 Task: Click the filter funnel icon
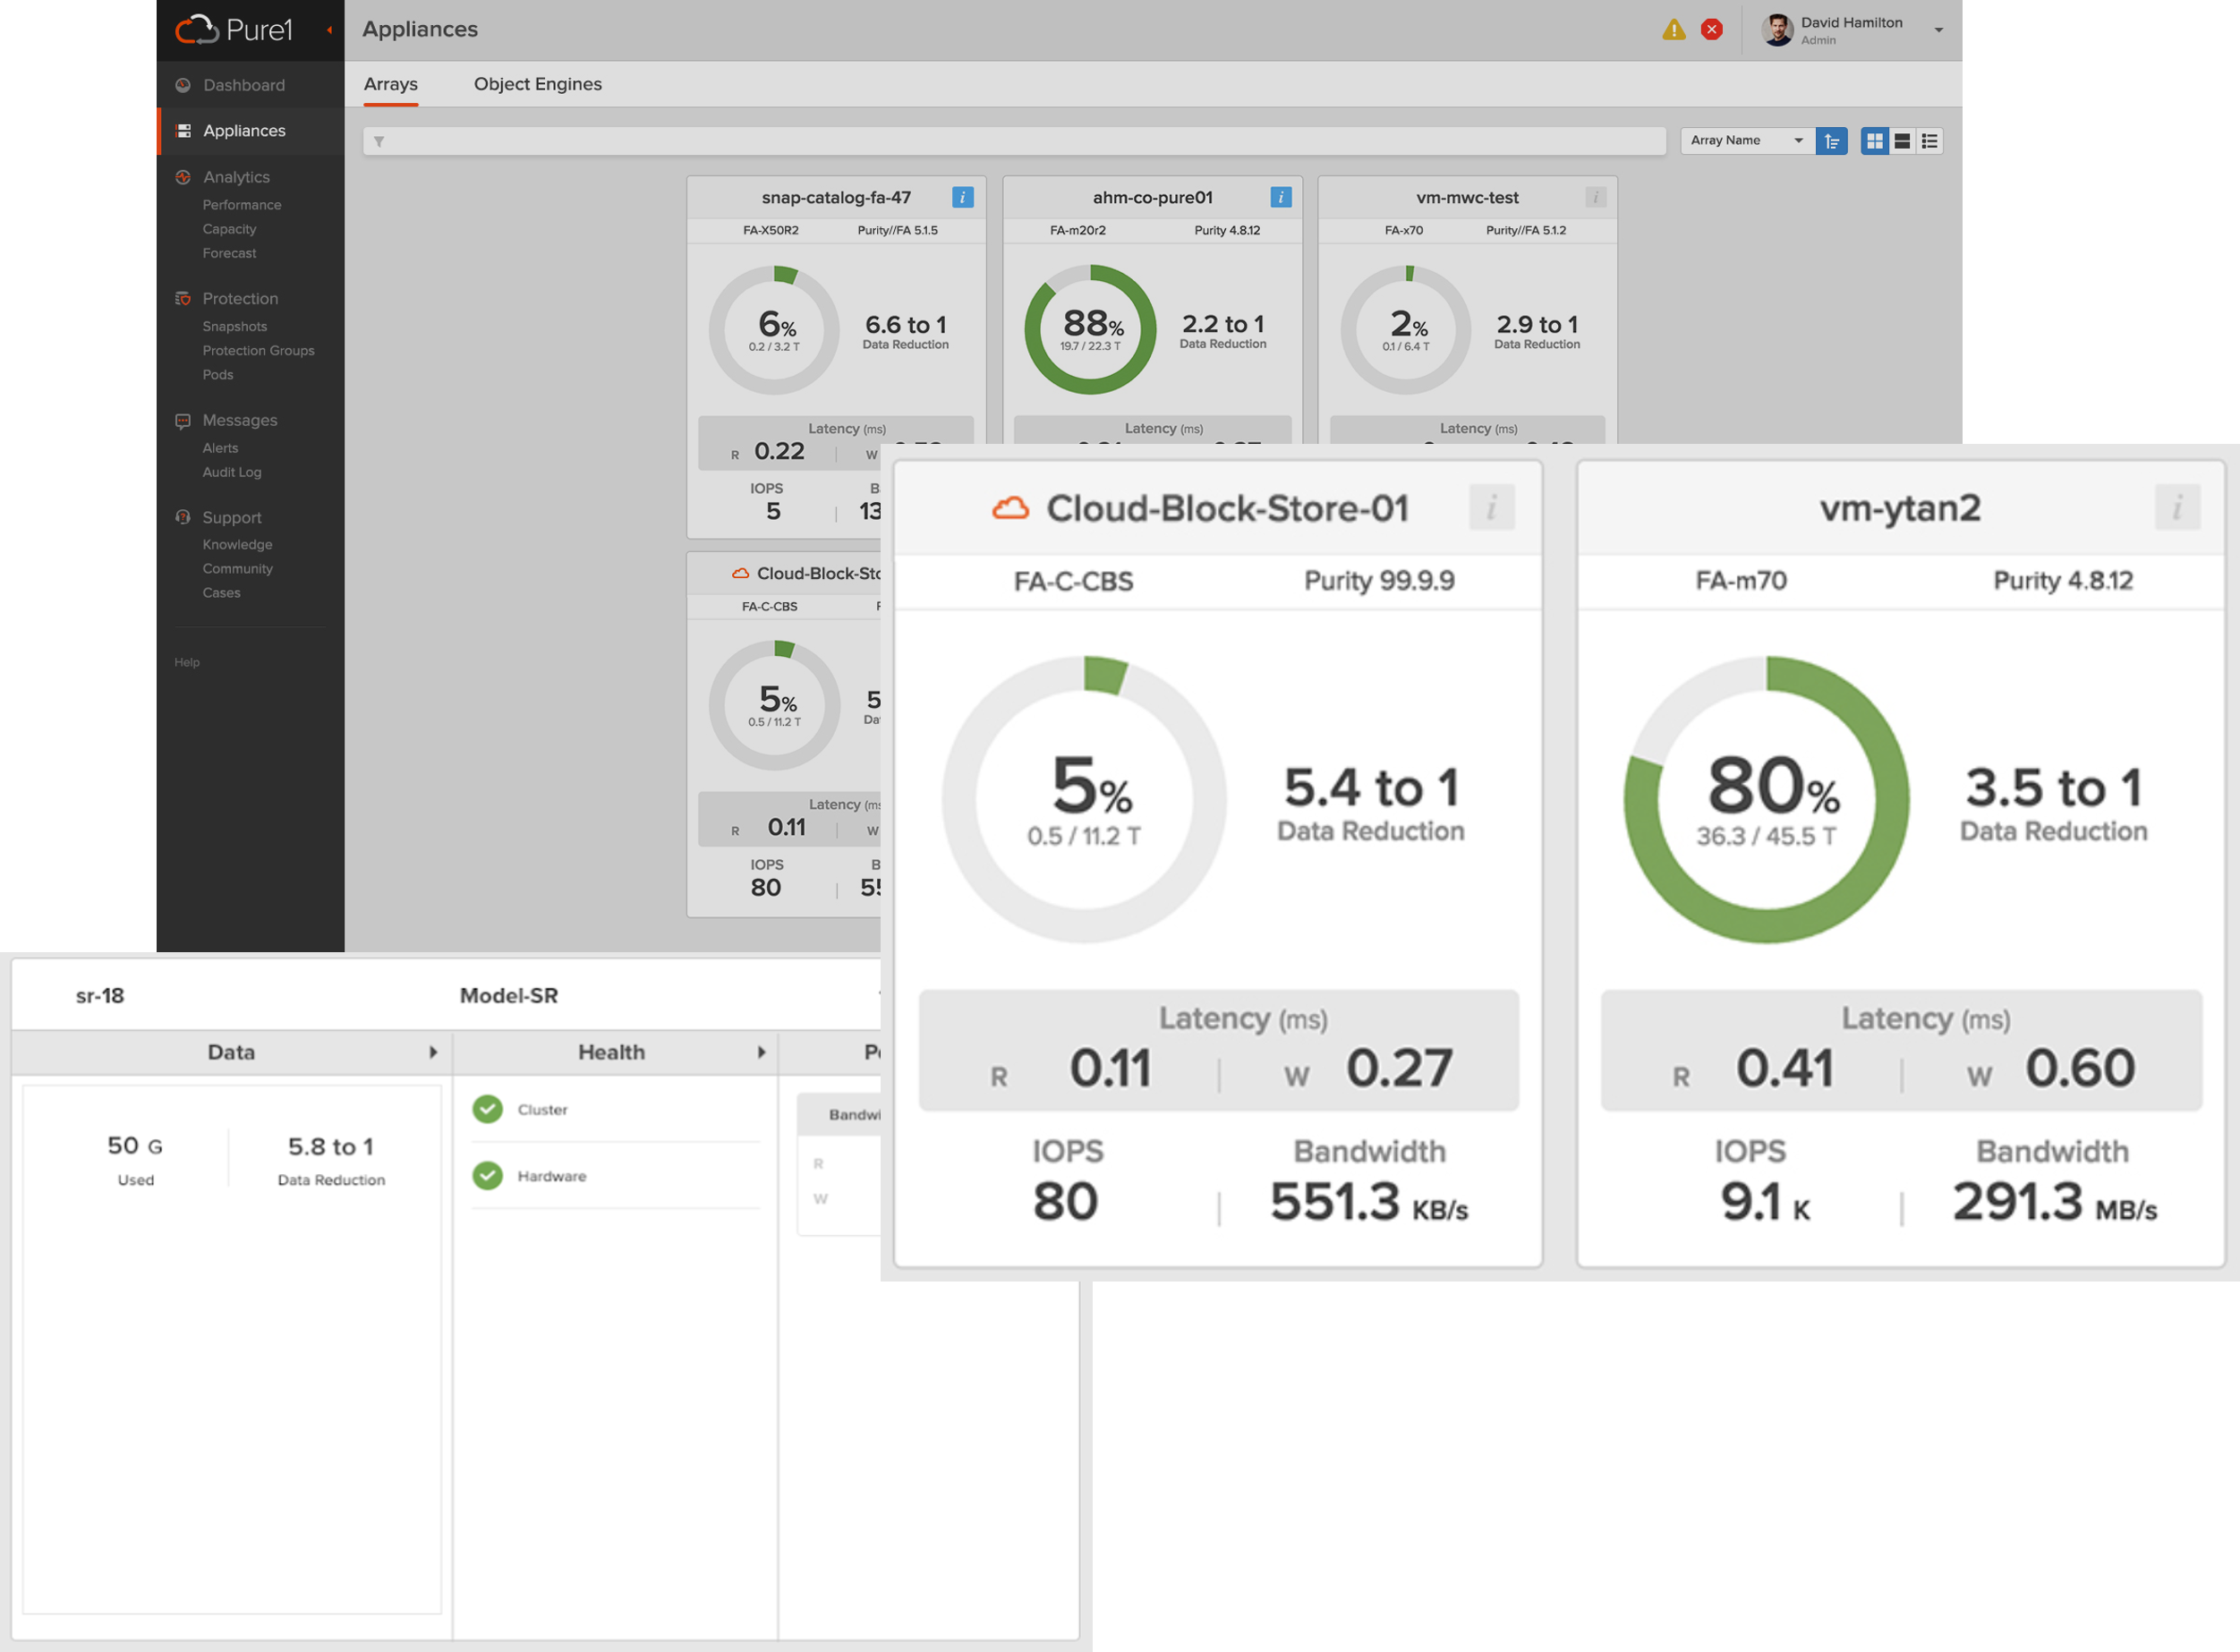379,141
